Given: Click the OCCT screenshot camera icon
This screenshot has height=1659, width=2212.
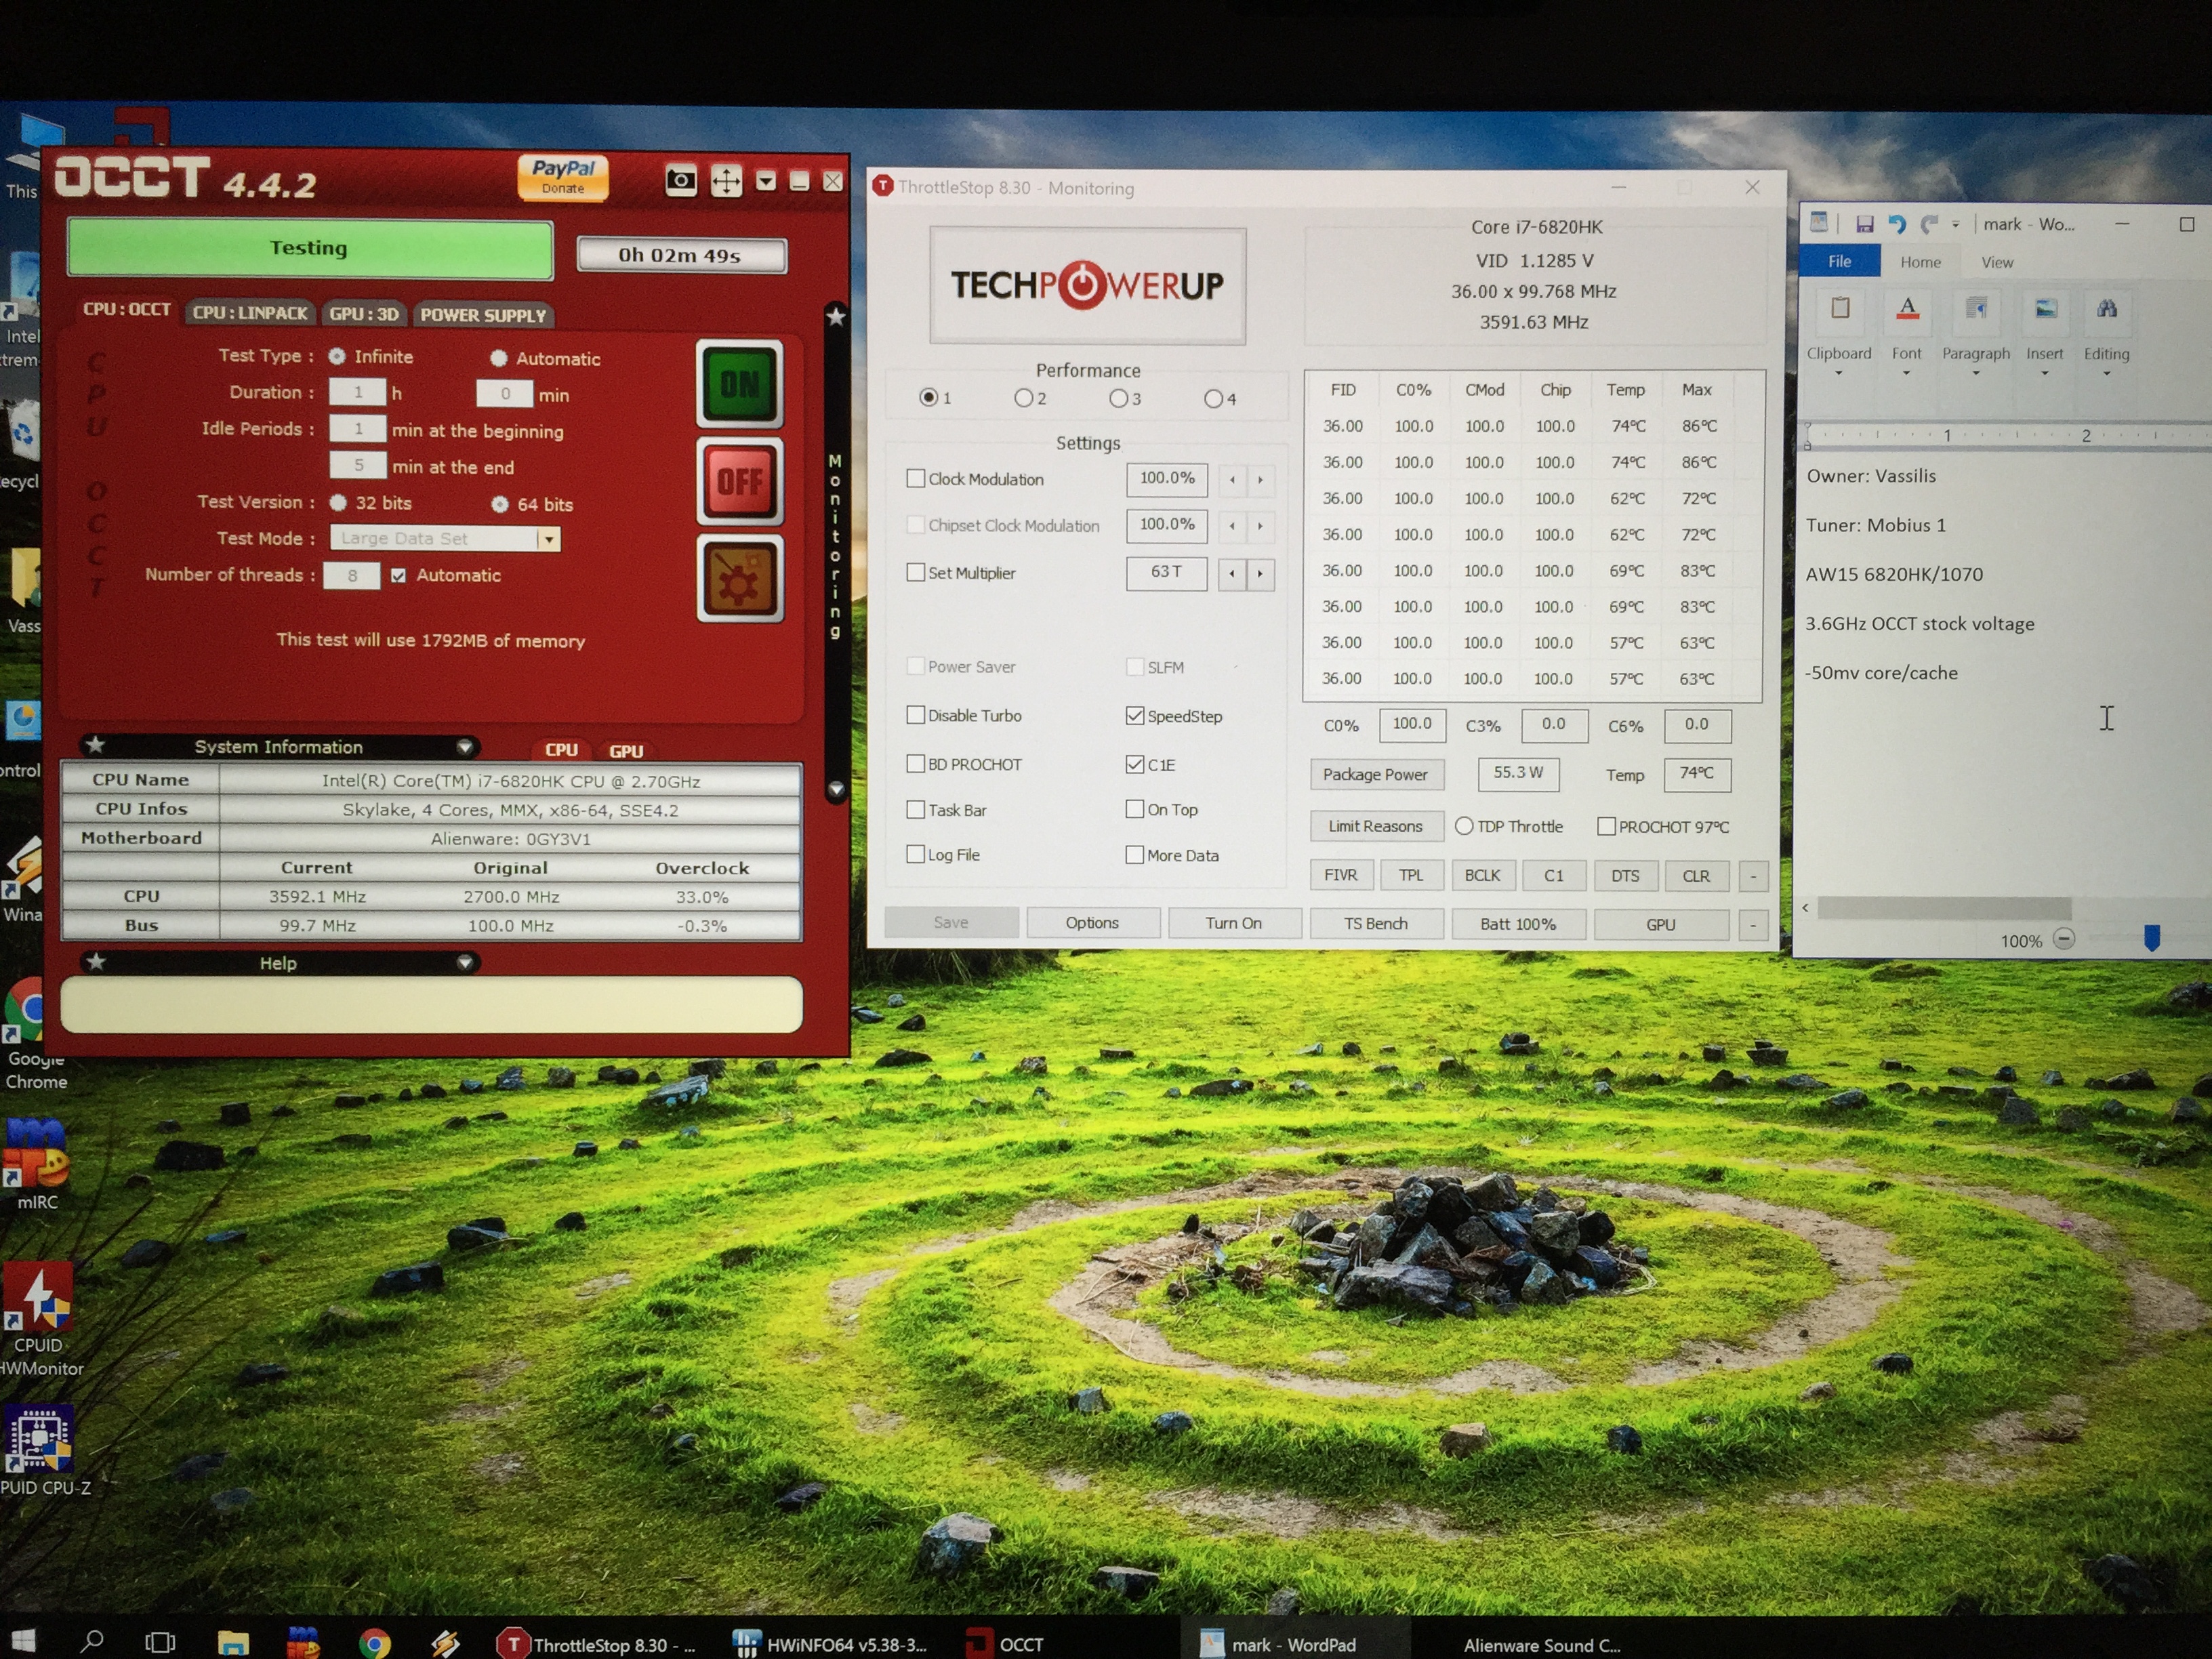Looking at the screenshot, I should (681, 181).
